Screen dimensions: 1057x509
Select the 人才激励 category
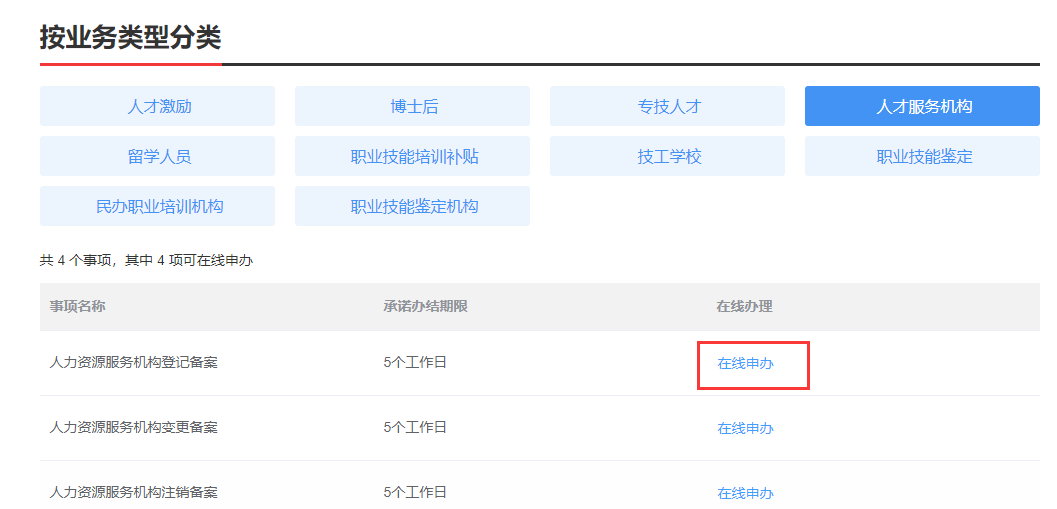click(157, 106)
